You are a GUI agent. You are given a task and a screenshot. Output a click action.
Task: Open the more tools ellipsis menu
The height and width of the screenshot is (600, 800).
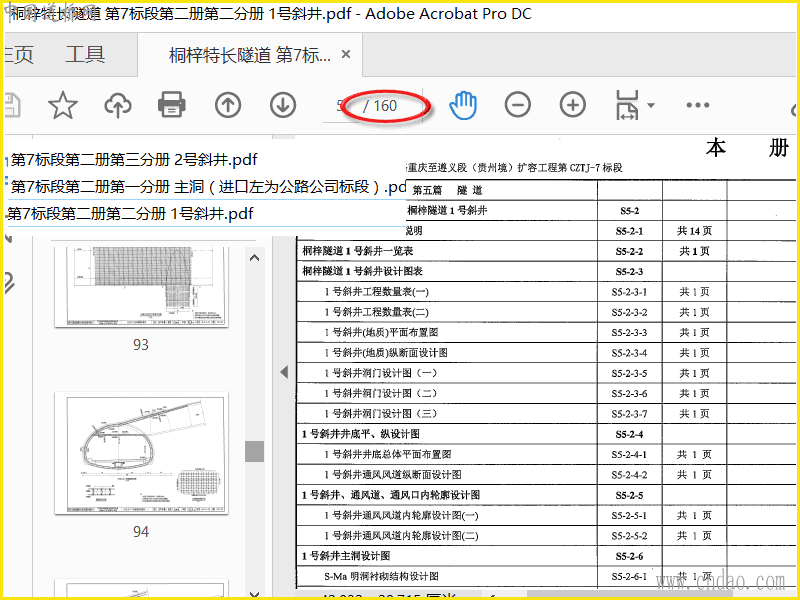click(x=697, y=105)
